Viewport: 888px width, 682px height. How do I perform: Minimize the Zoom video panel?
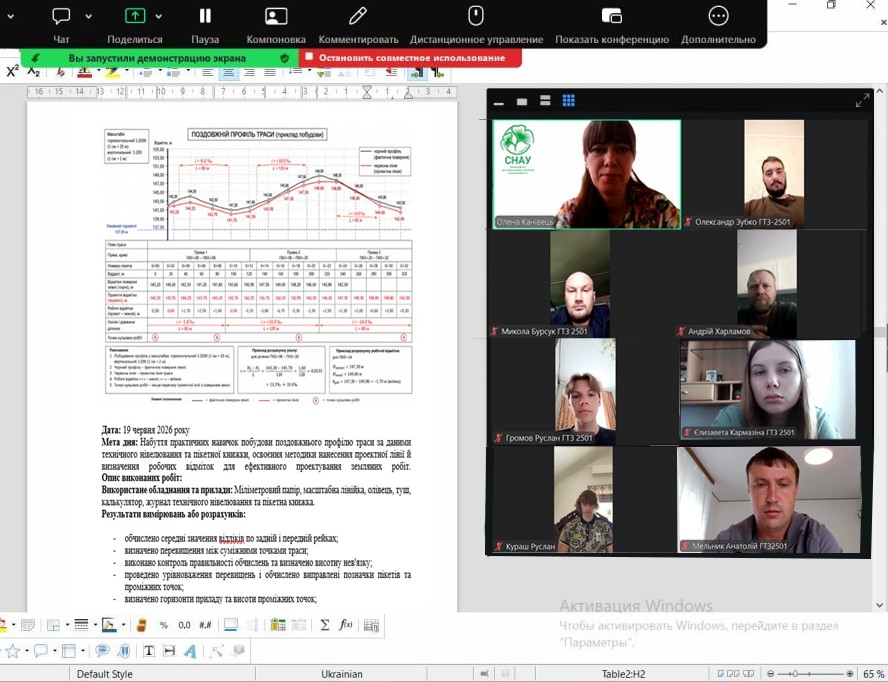(499, 103)
